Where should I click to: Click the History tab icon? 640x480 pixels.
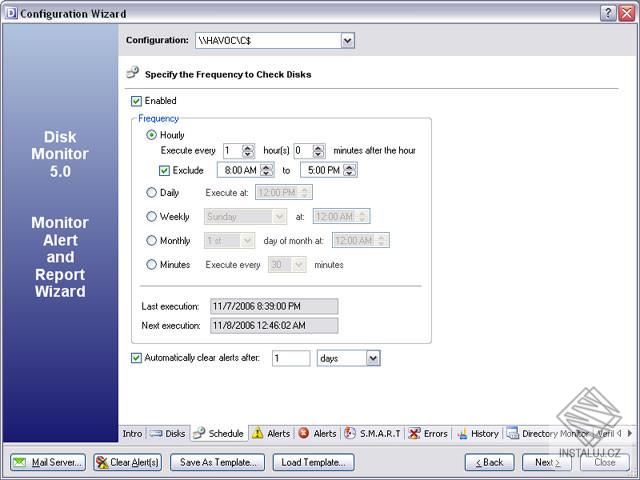tap(462, 434)
